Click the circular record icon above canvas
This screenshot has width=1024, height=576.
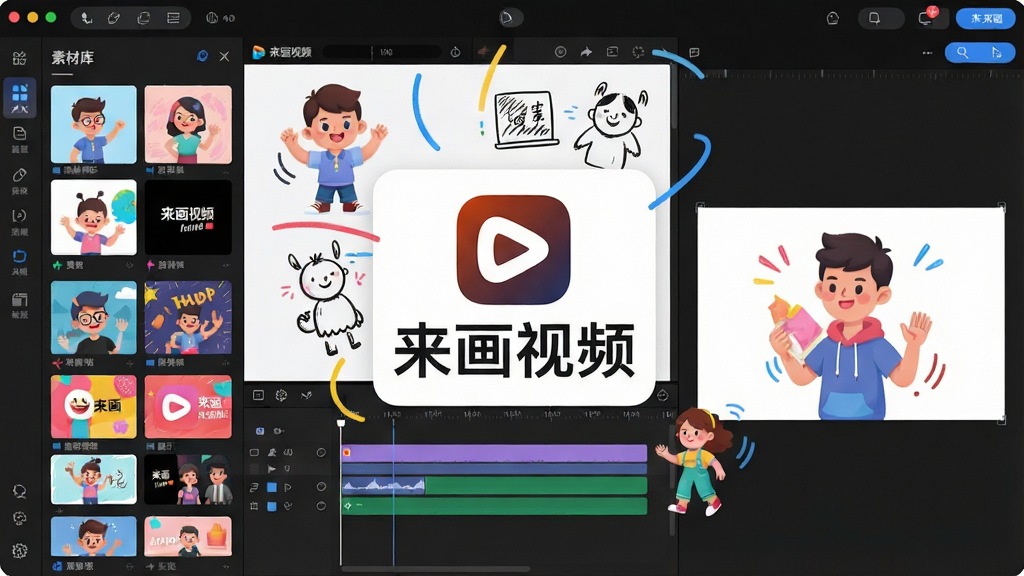(560, 52)
